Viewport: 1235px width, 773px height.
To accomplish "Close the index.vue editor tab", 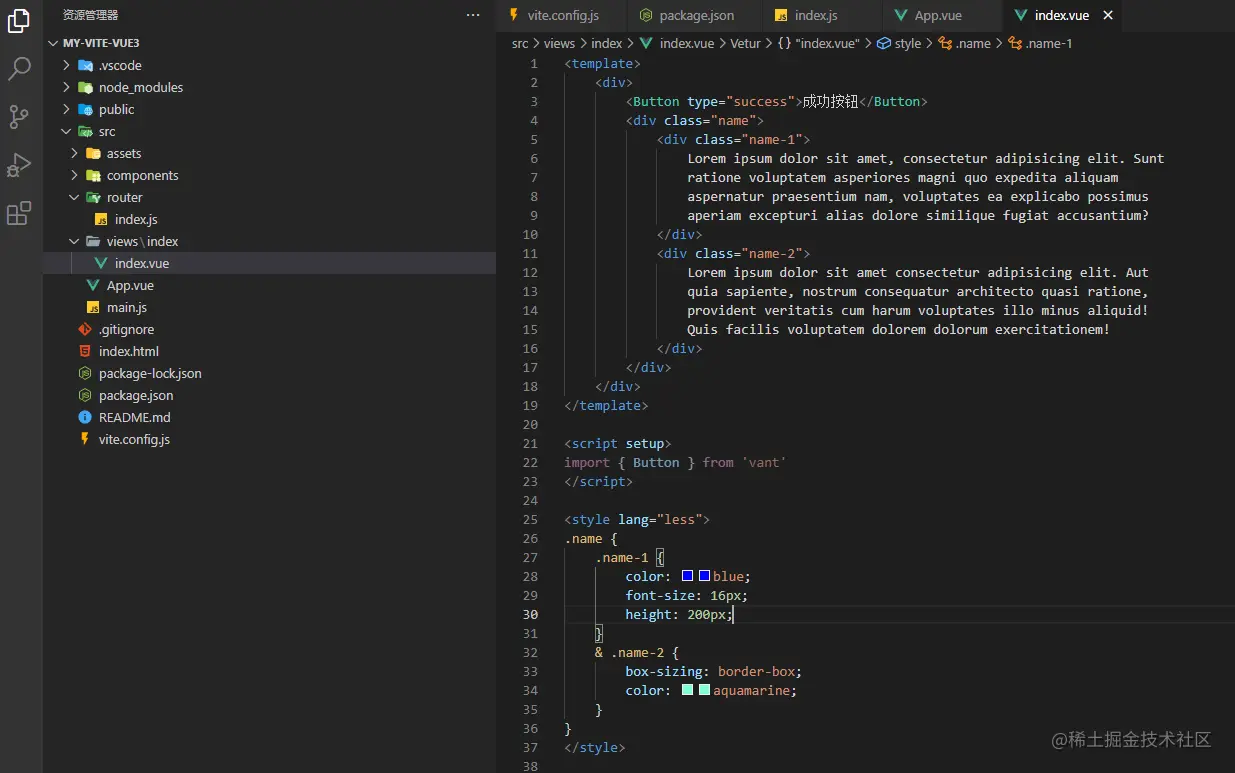I will 1108,15.
